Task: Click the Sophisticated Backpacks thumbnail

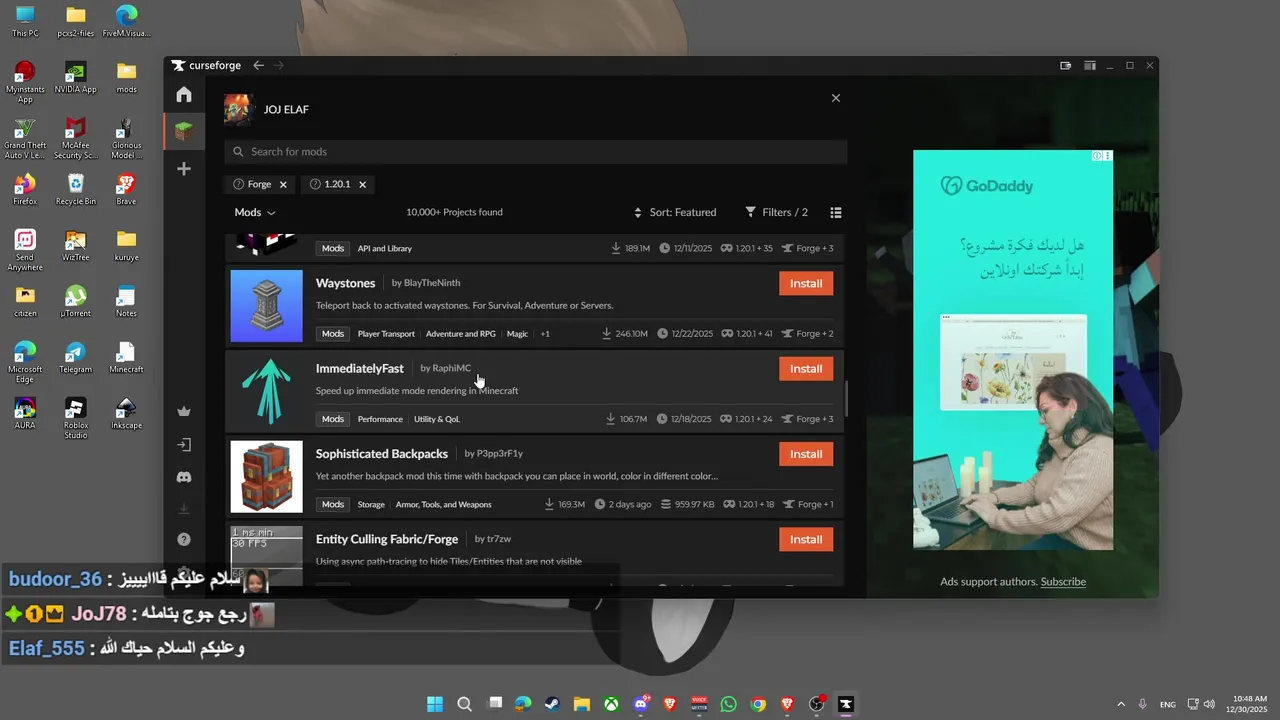Action: click(266, 477)
